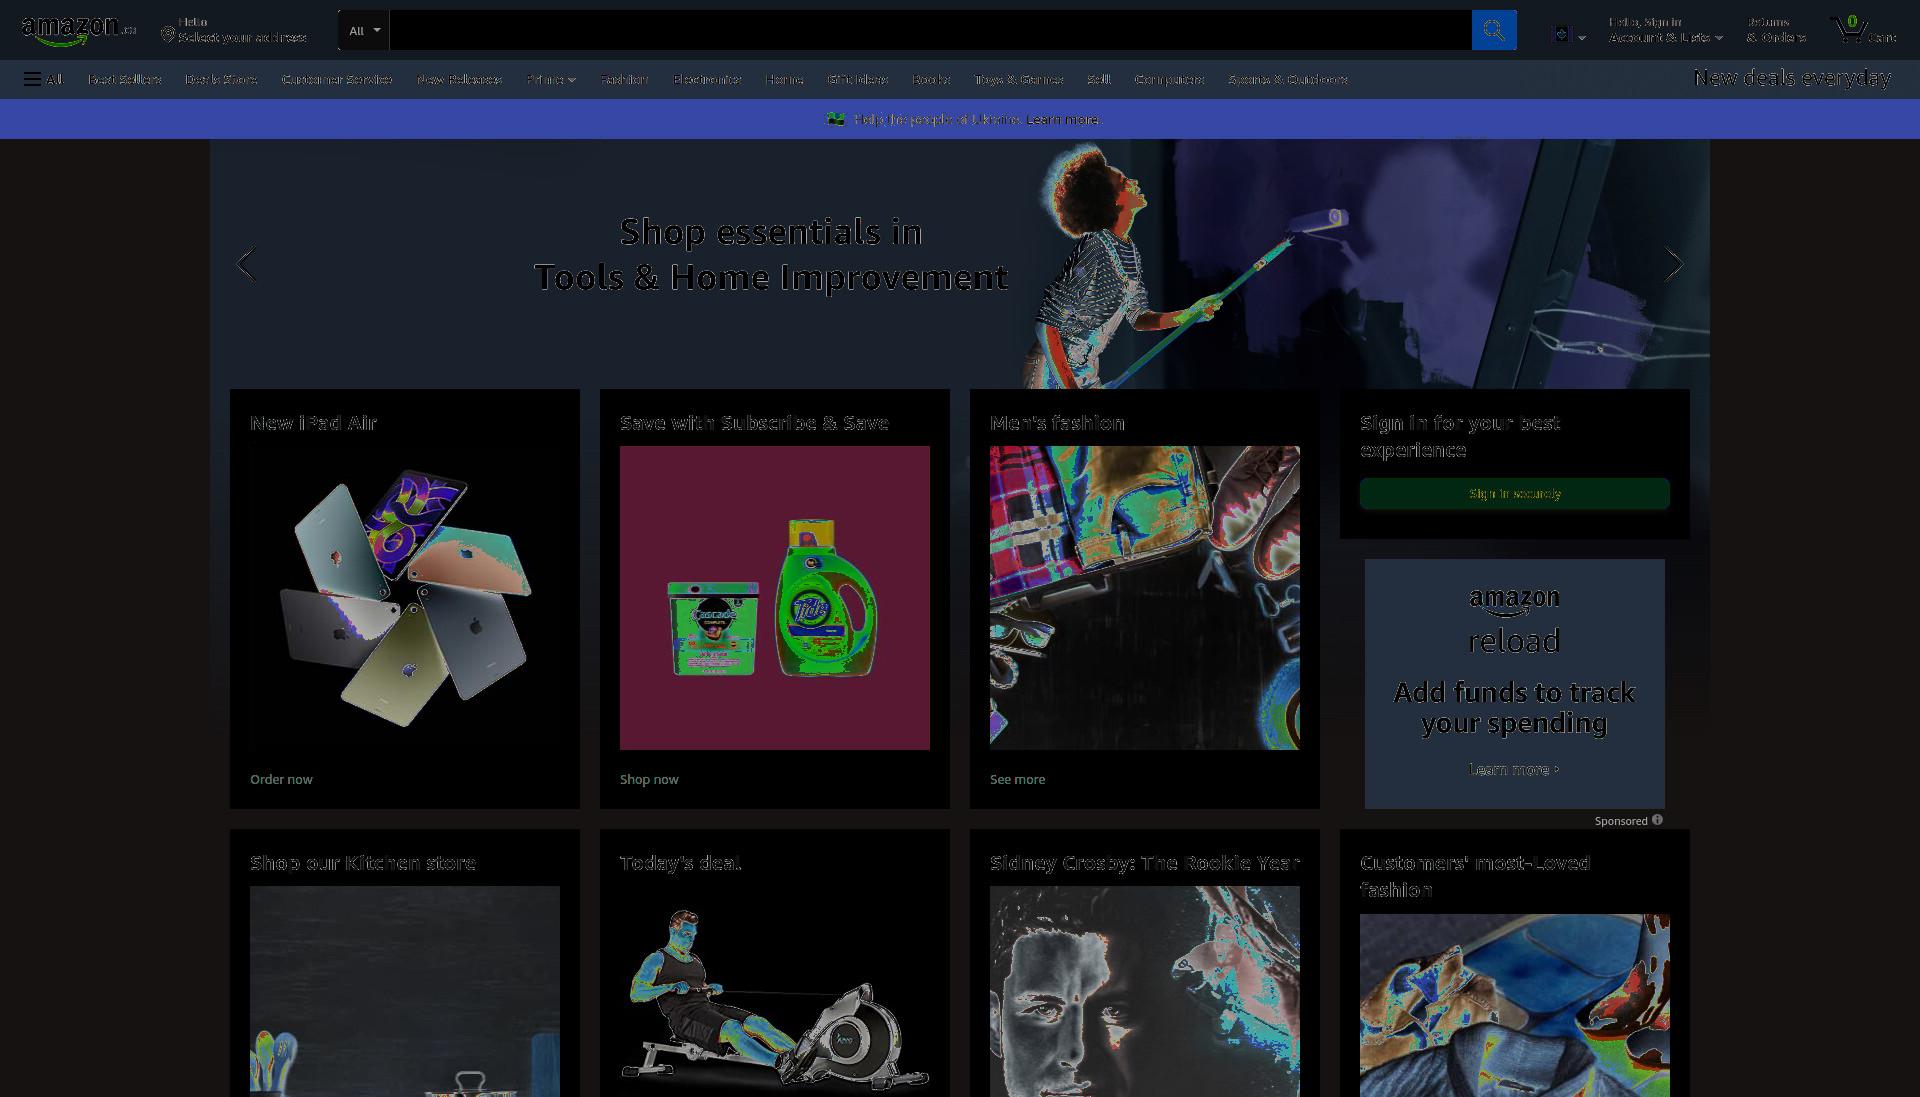Viewport: 1920px width, 1097px height.
Task: Open the All search category dropdown
Action: click(x=364, y=30)
